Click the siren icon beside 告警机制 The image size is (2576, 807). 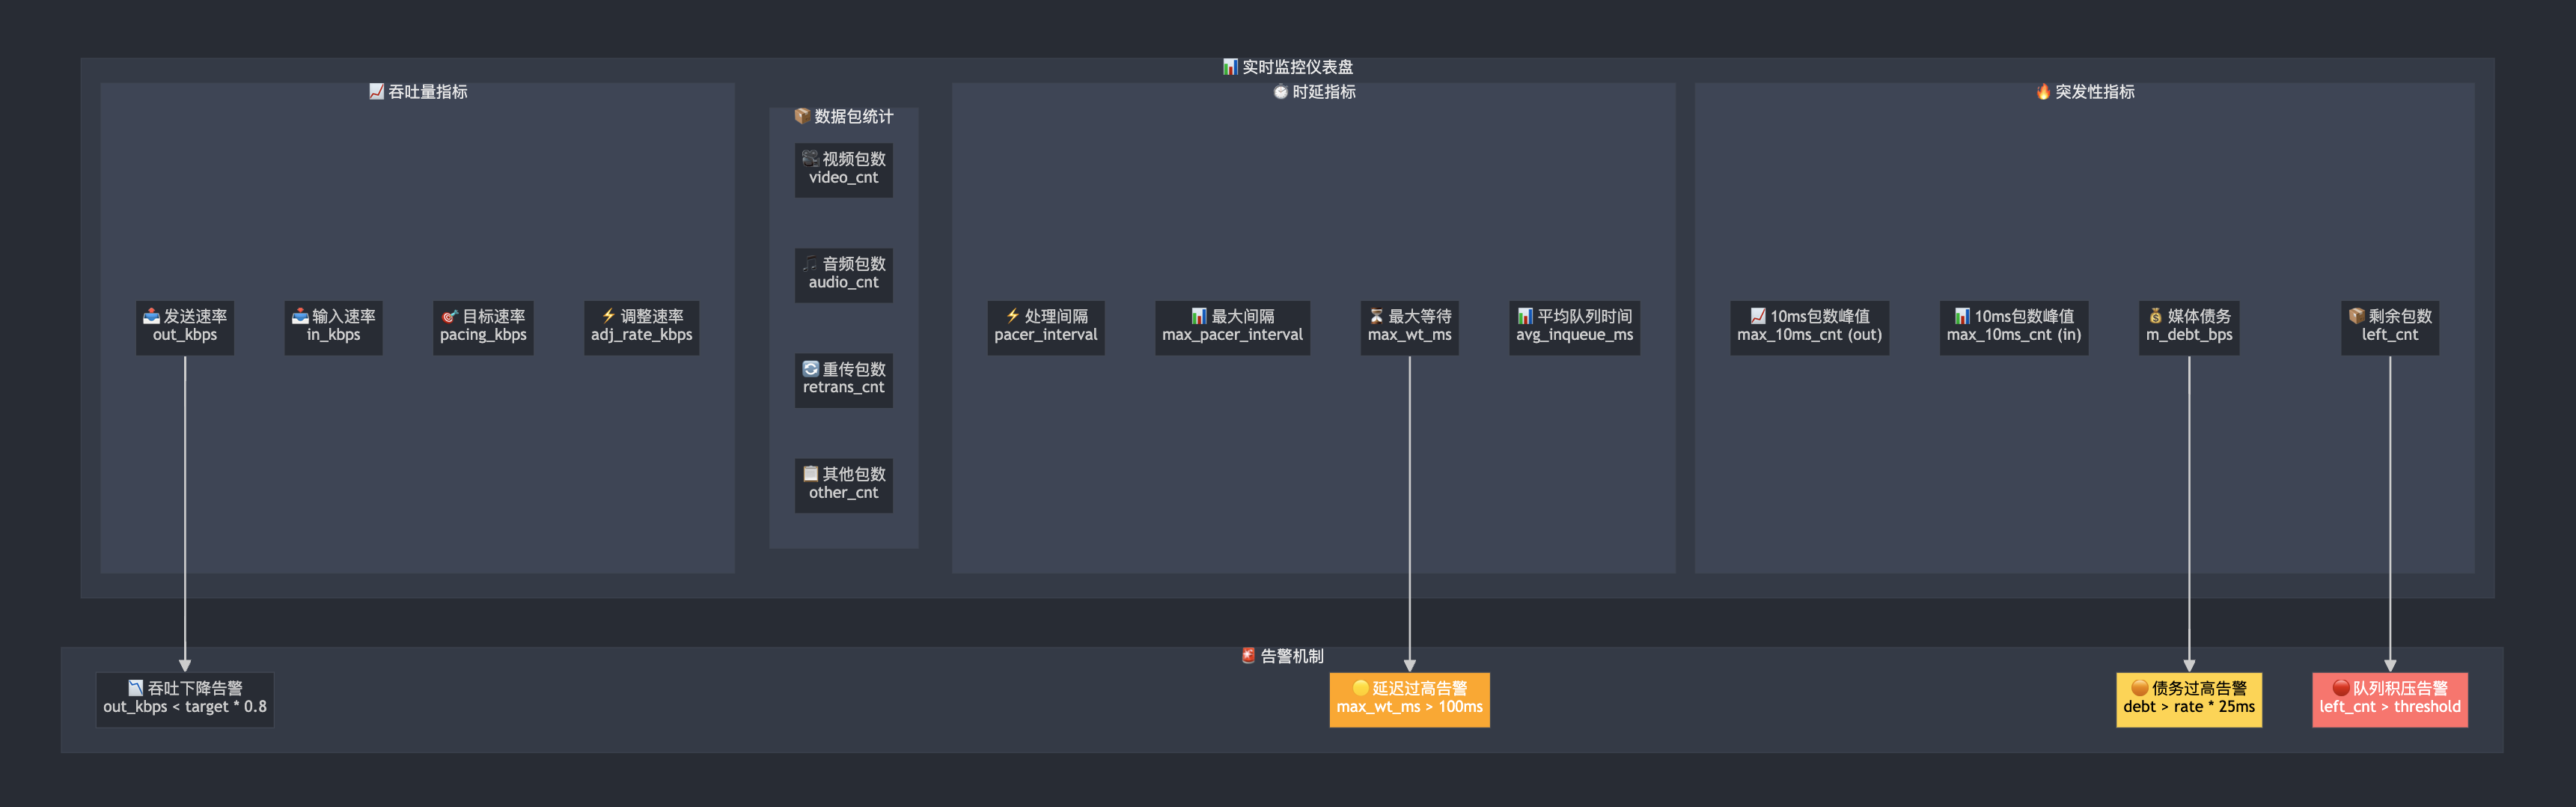(1248, 655)
